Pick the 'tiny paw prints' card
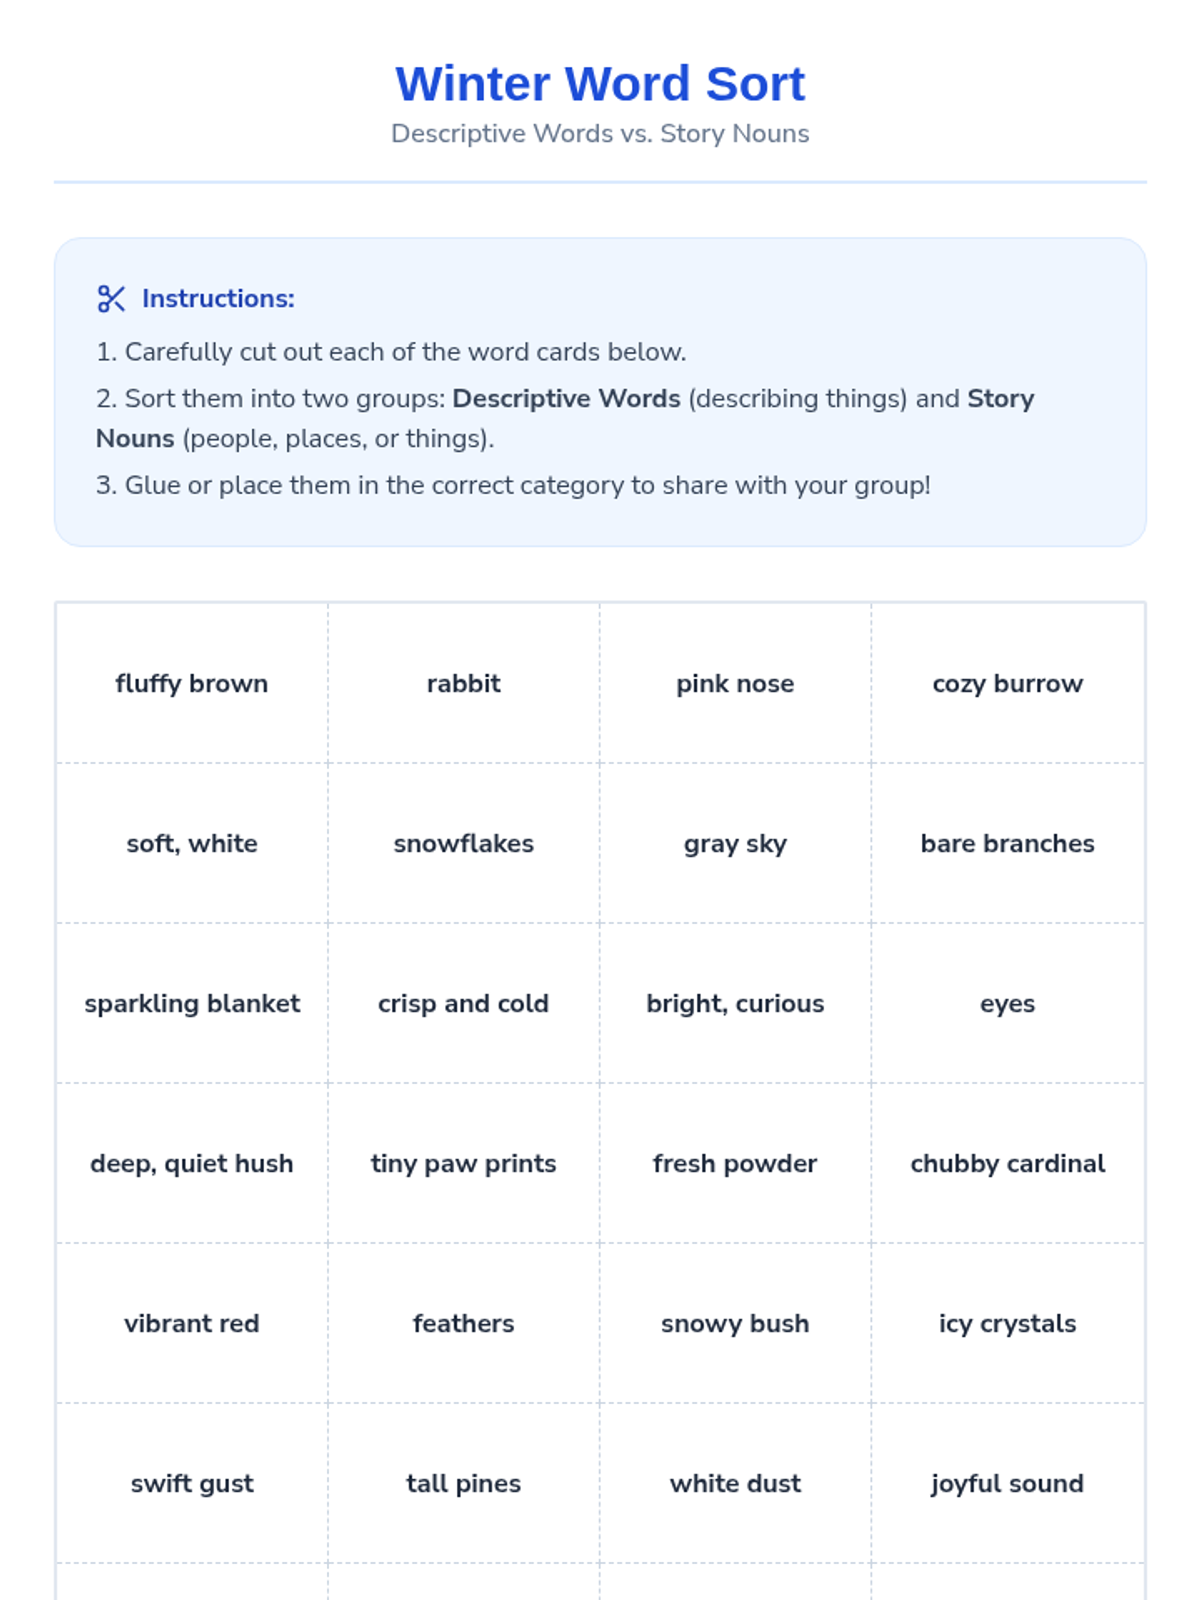This screenshot has height=1600, width=1200. click(464, 1163)
